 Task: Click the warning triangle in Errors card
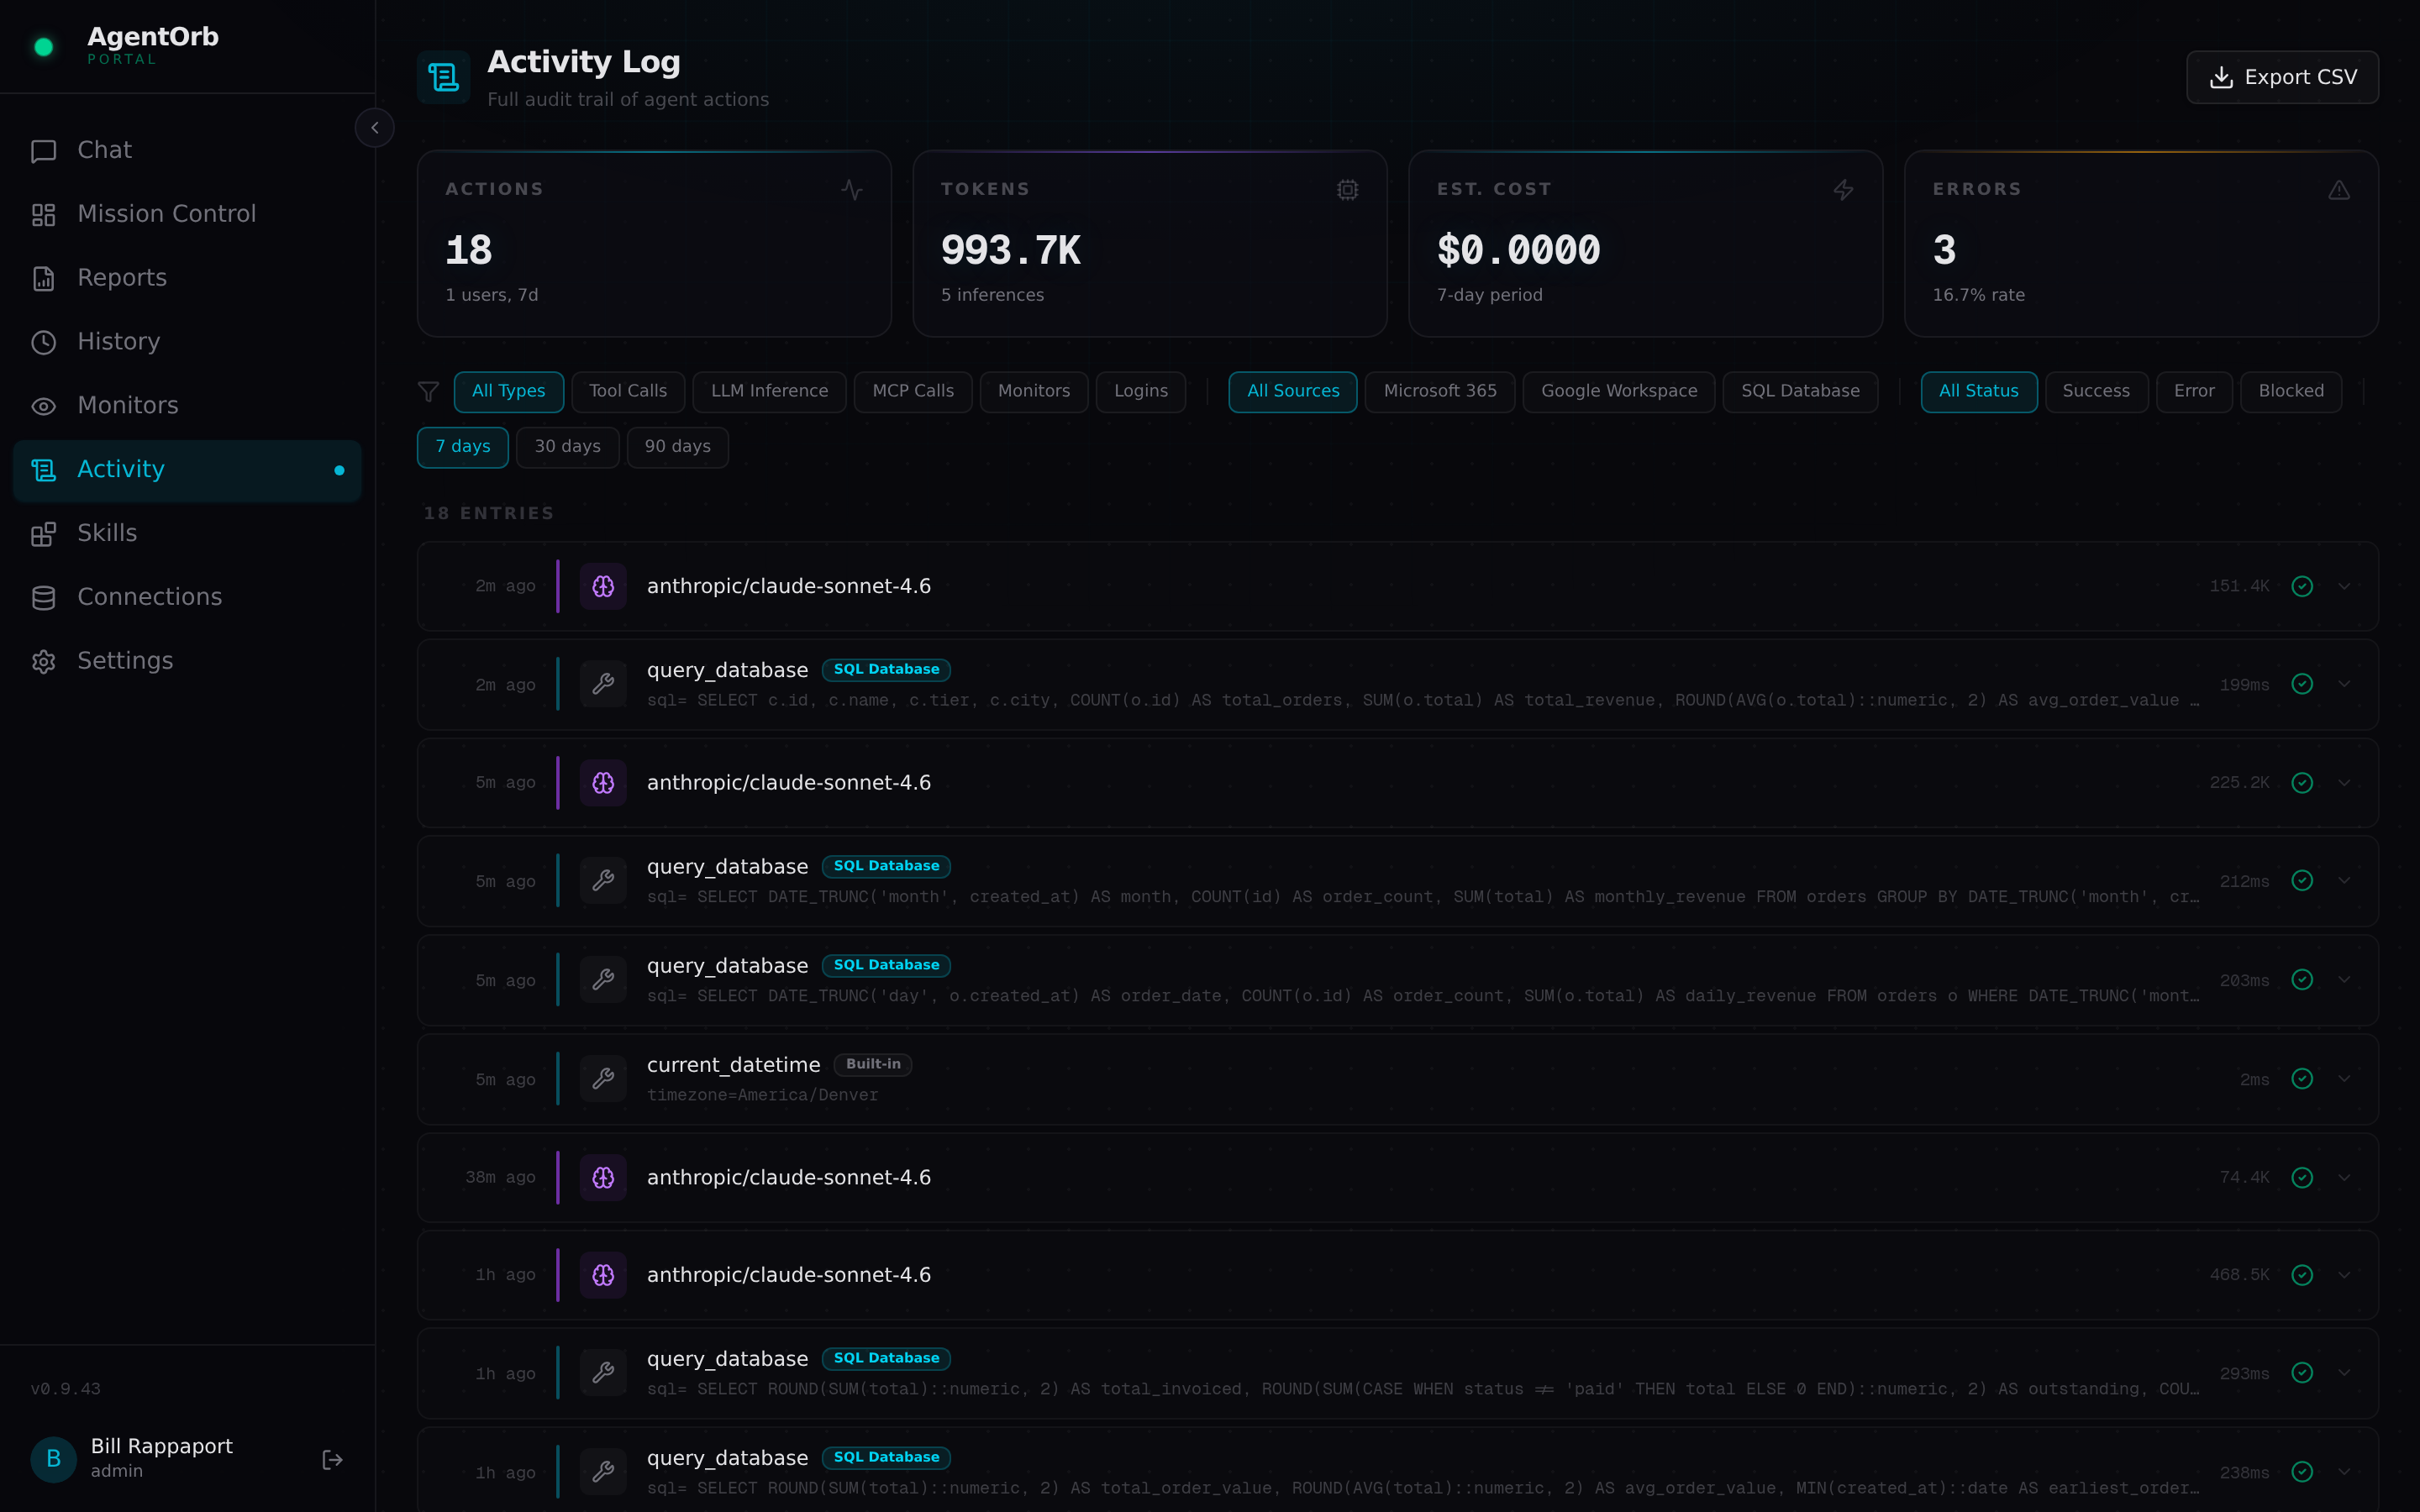tap(2339, 190)
